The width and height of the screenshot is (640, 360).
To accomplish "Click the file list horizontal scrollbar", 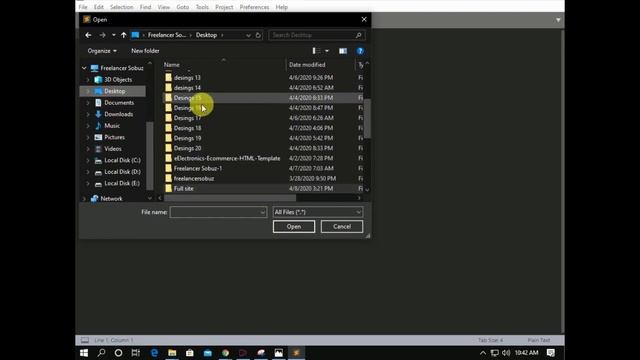I will pos(230,198).
